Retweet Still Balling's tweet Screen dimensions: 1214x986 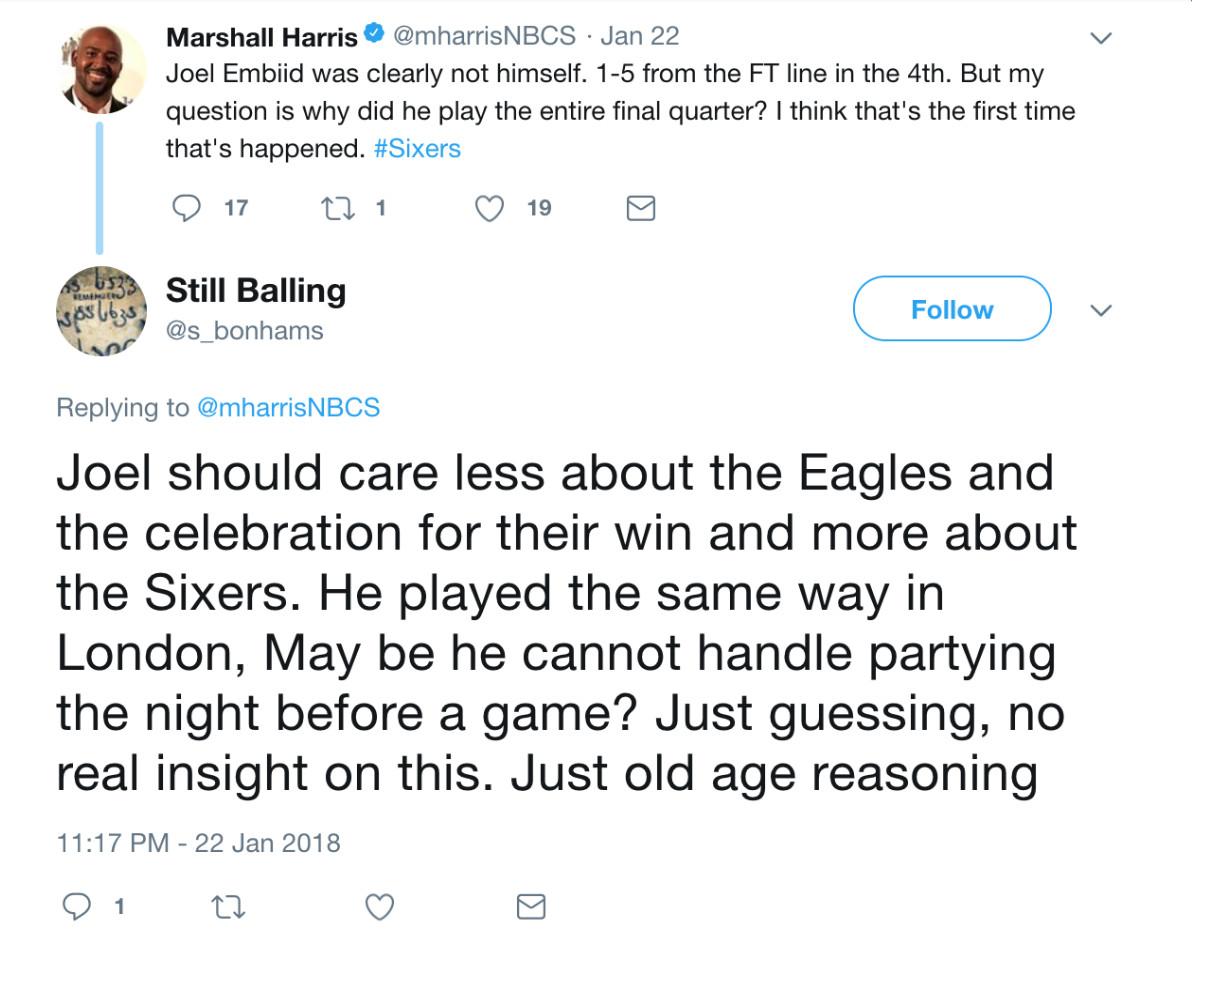pos(228,907)
